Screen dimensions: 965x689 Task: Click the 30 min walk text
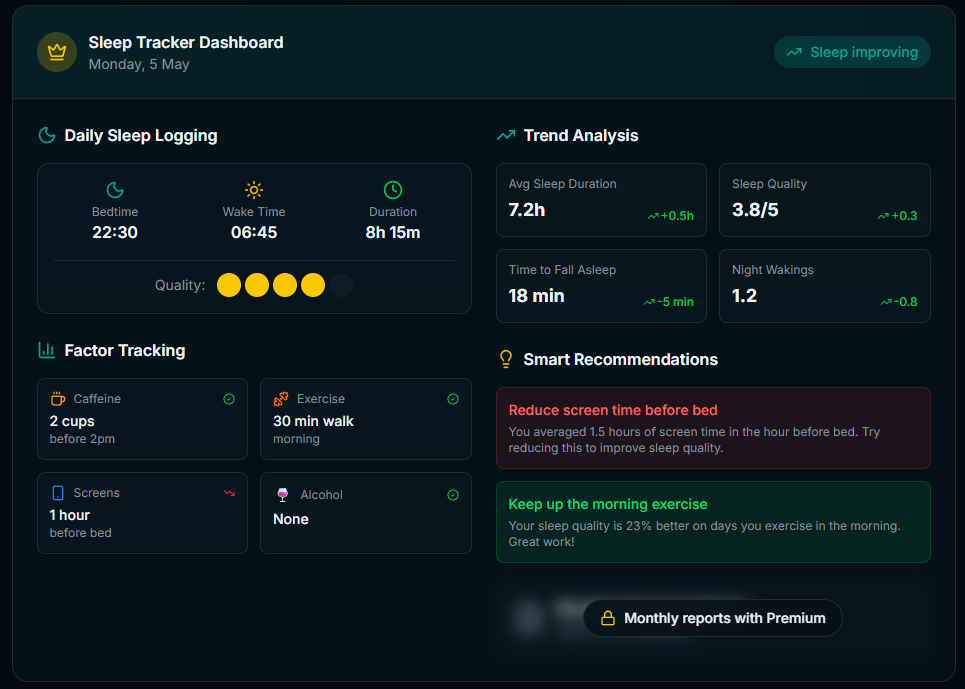click(313, 421)
